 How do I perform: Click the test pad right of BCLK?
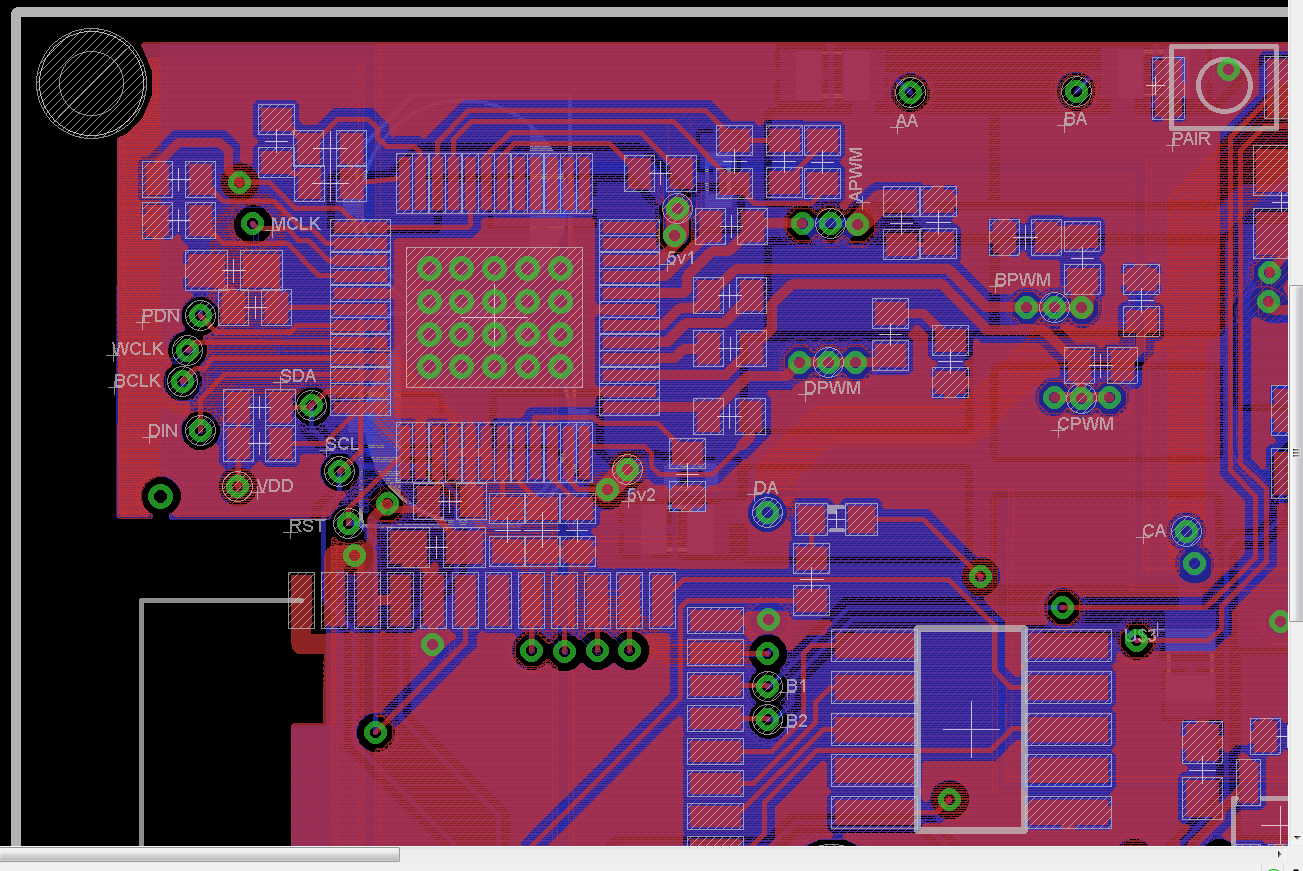coord(182,381)
